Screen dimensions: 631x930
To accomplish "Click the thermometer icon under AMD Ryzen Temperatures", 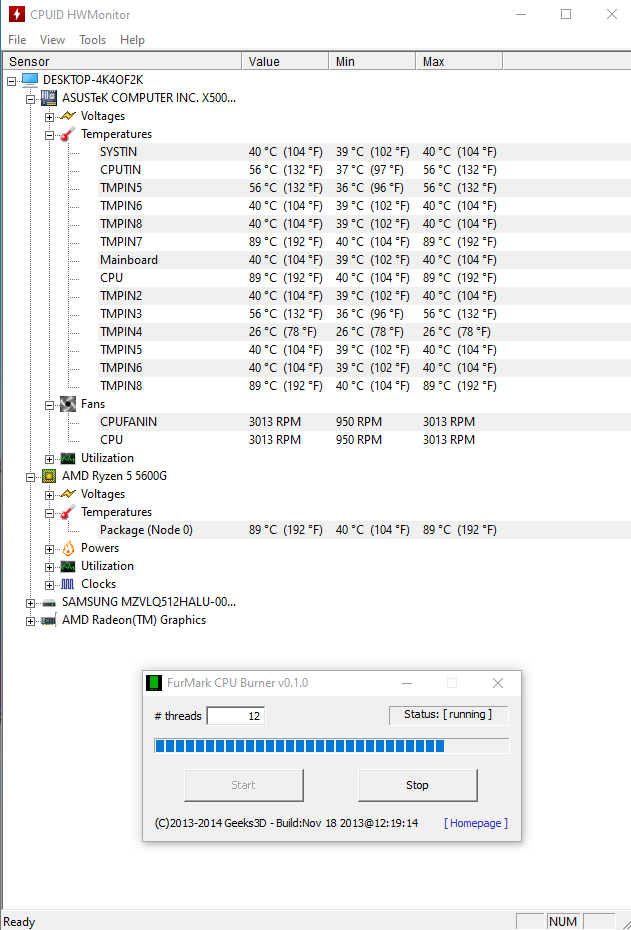I will 68,512.
